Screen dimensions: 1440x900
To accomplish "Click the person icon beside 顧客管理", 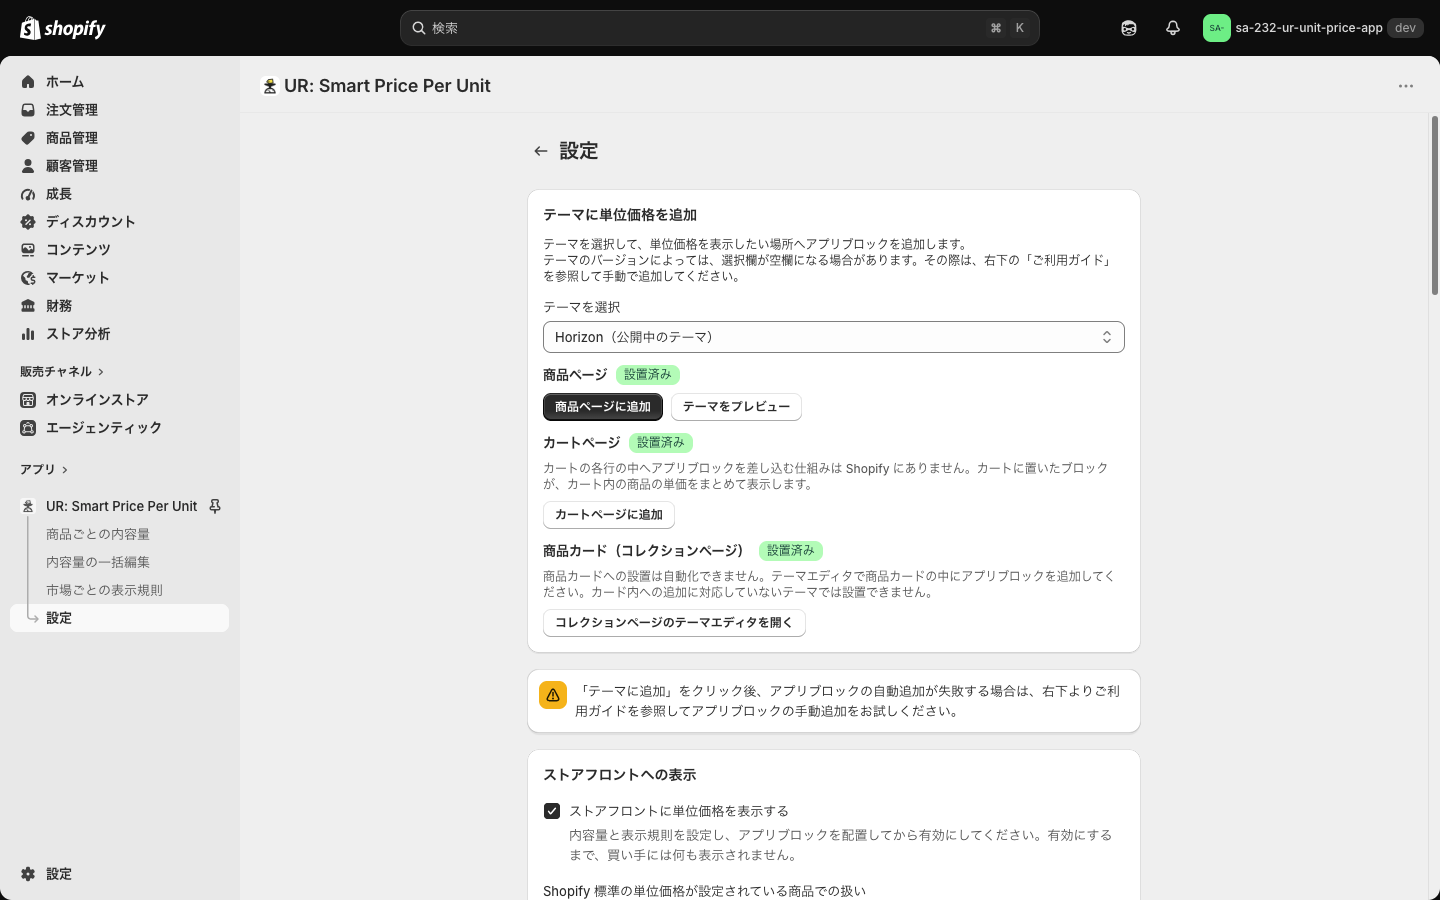I will (x=28, y=166).
